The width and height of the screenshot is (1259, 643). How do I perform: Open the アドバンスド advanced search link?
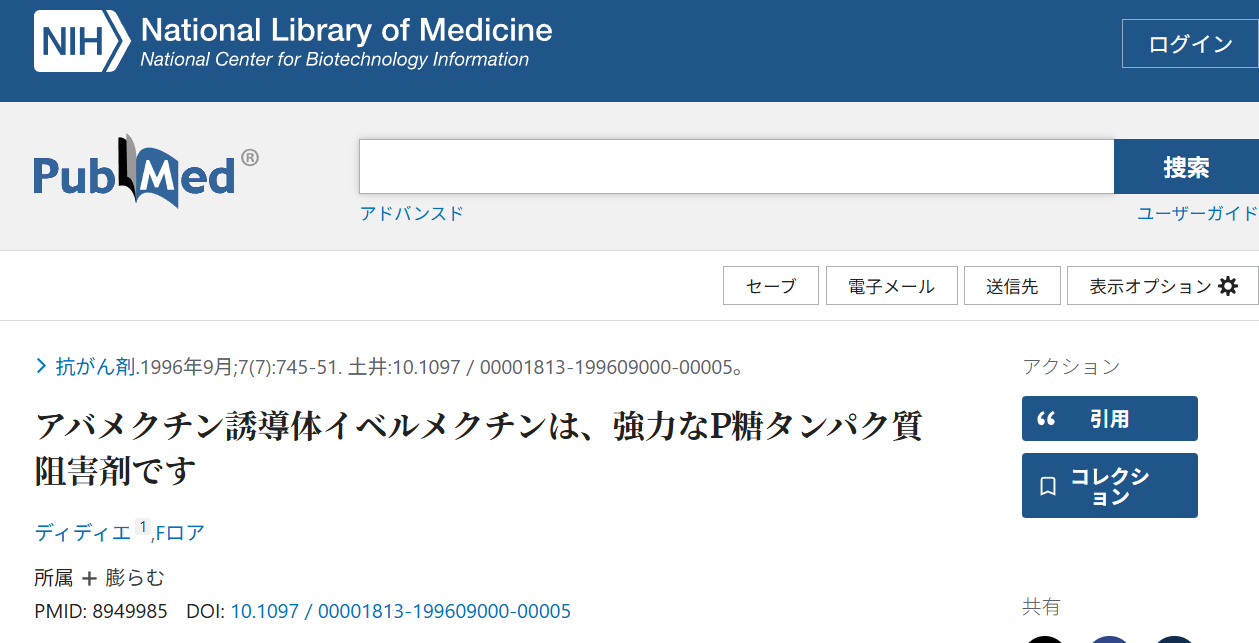pos(412,213)
